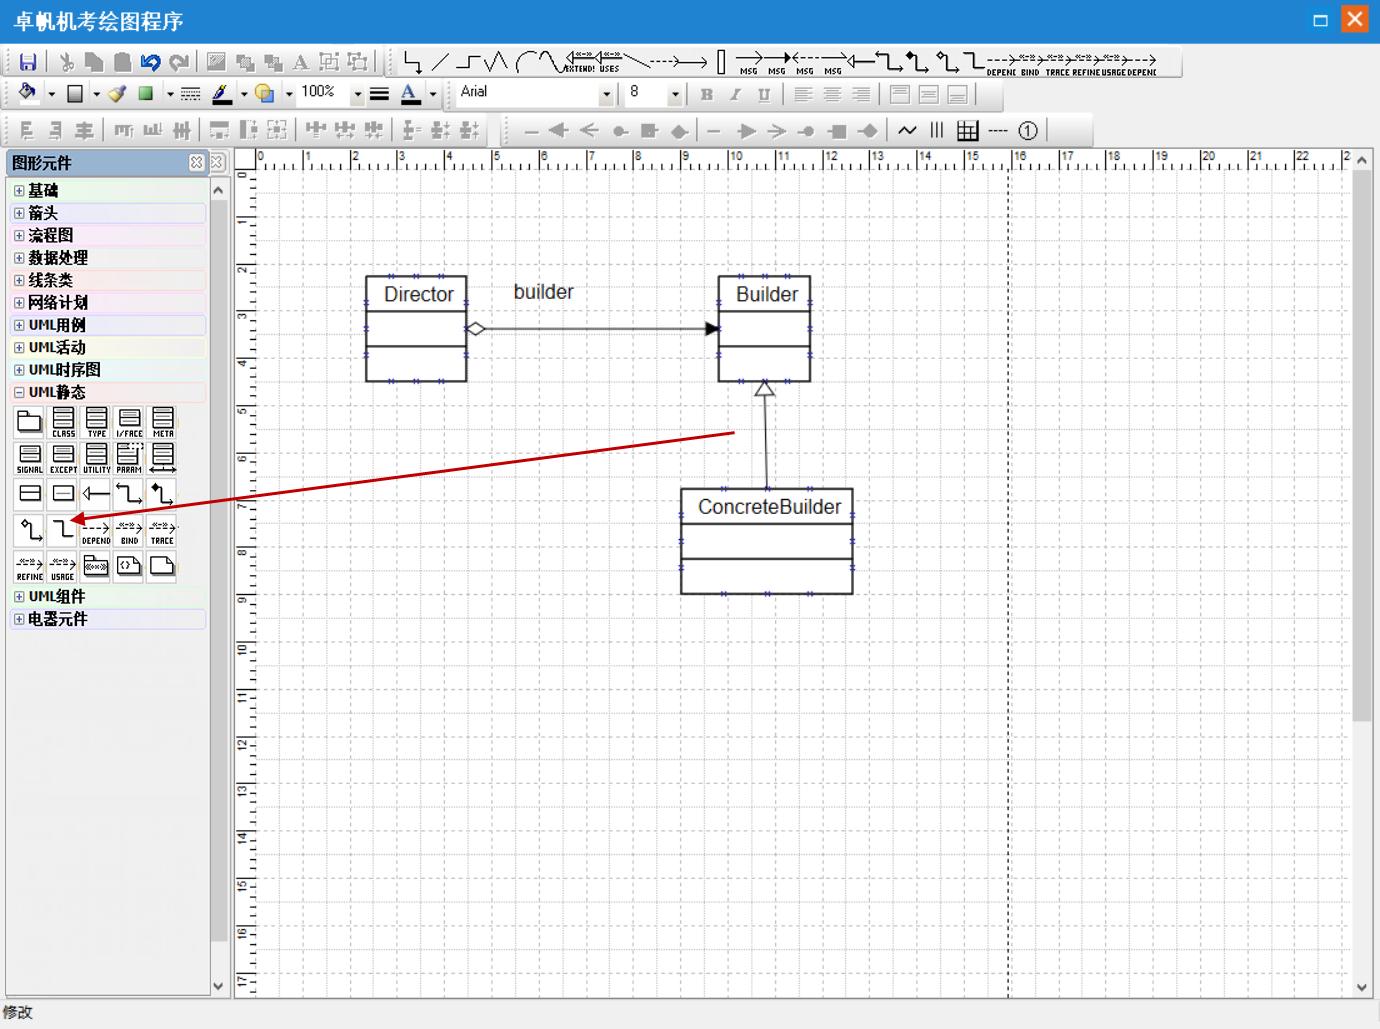Click the UML时序图 category row

tap(108, 370)
